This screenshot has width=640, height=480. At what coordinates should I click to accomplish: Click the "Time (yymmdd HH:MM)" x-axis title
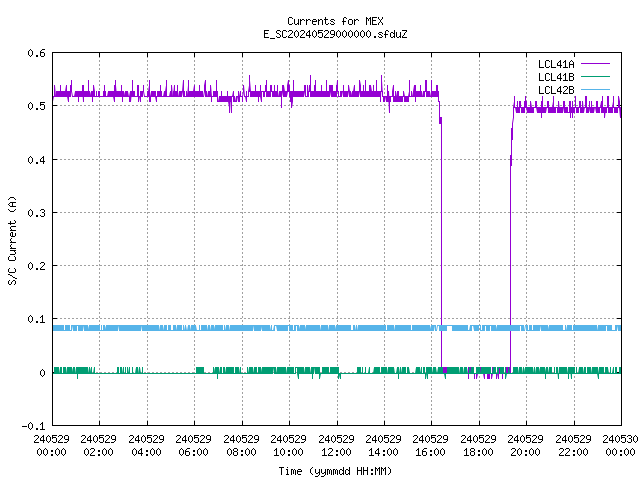335,471
